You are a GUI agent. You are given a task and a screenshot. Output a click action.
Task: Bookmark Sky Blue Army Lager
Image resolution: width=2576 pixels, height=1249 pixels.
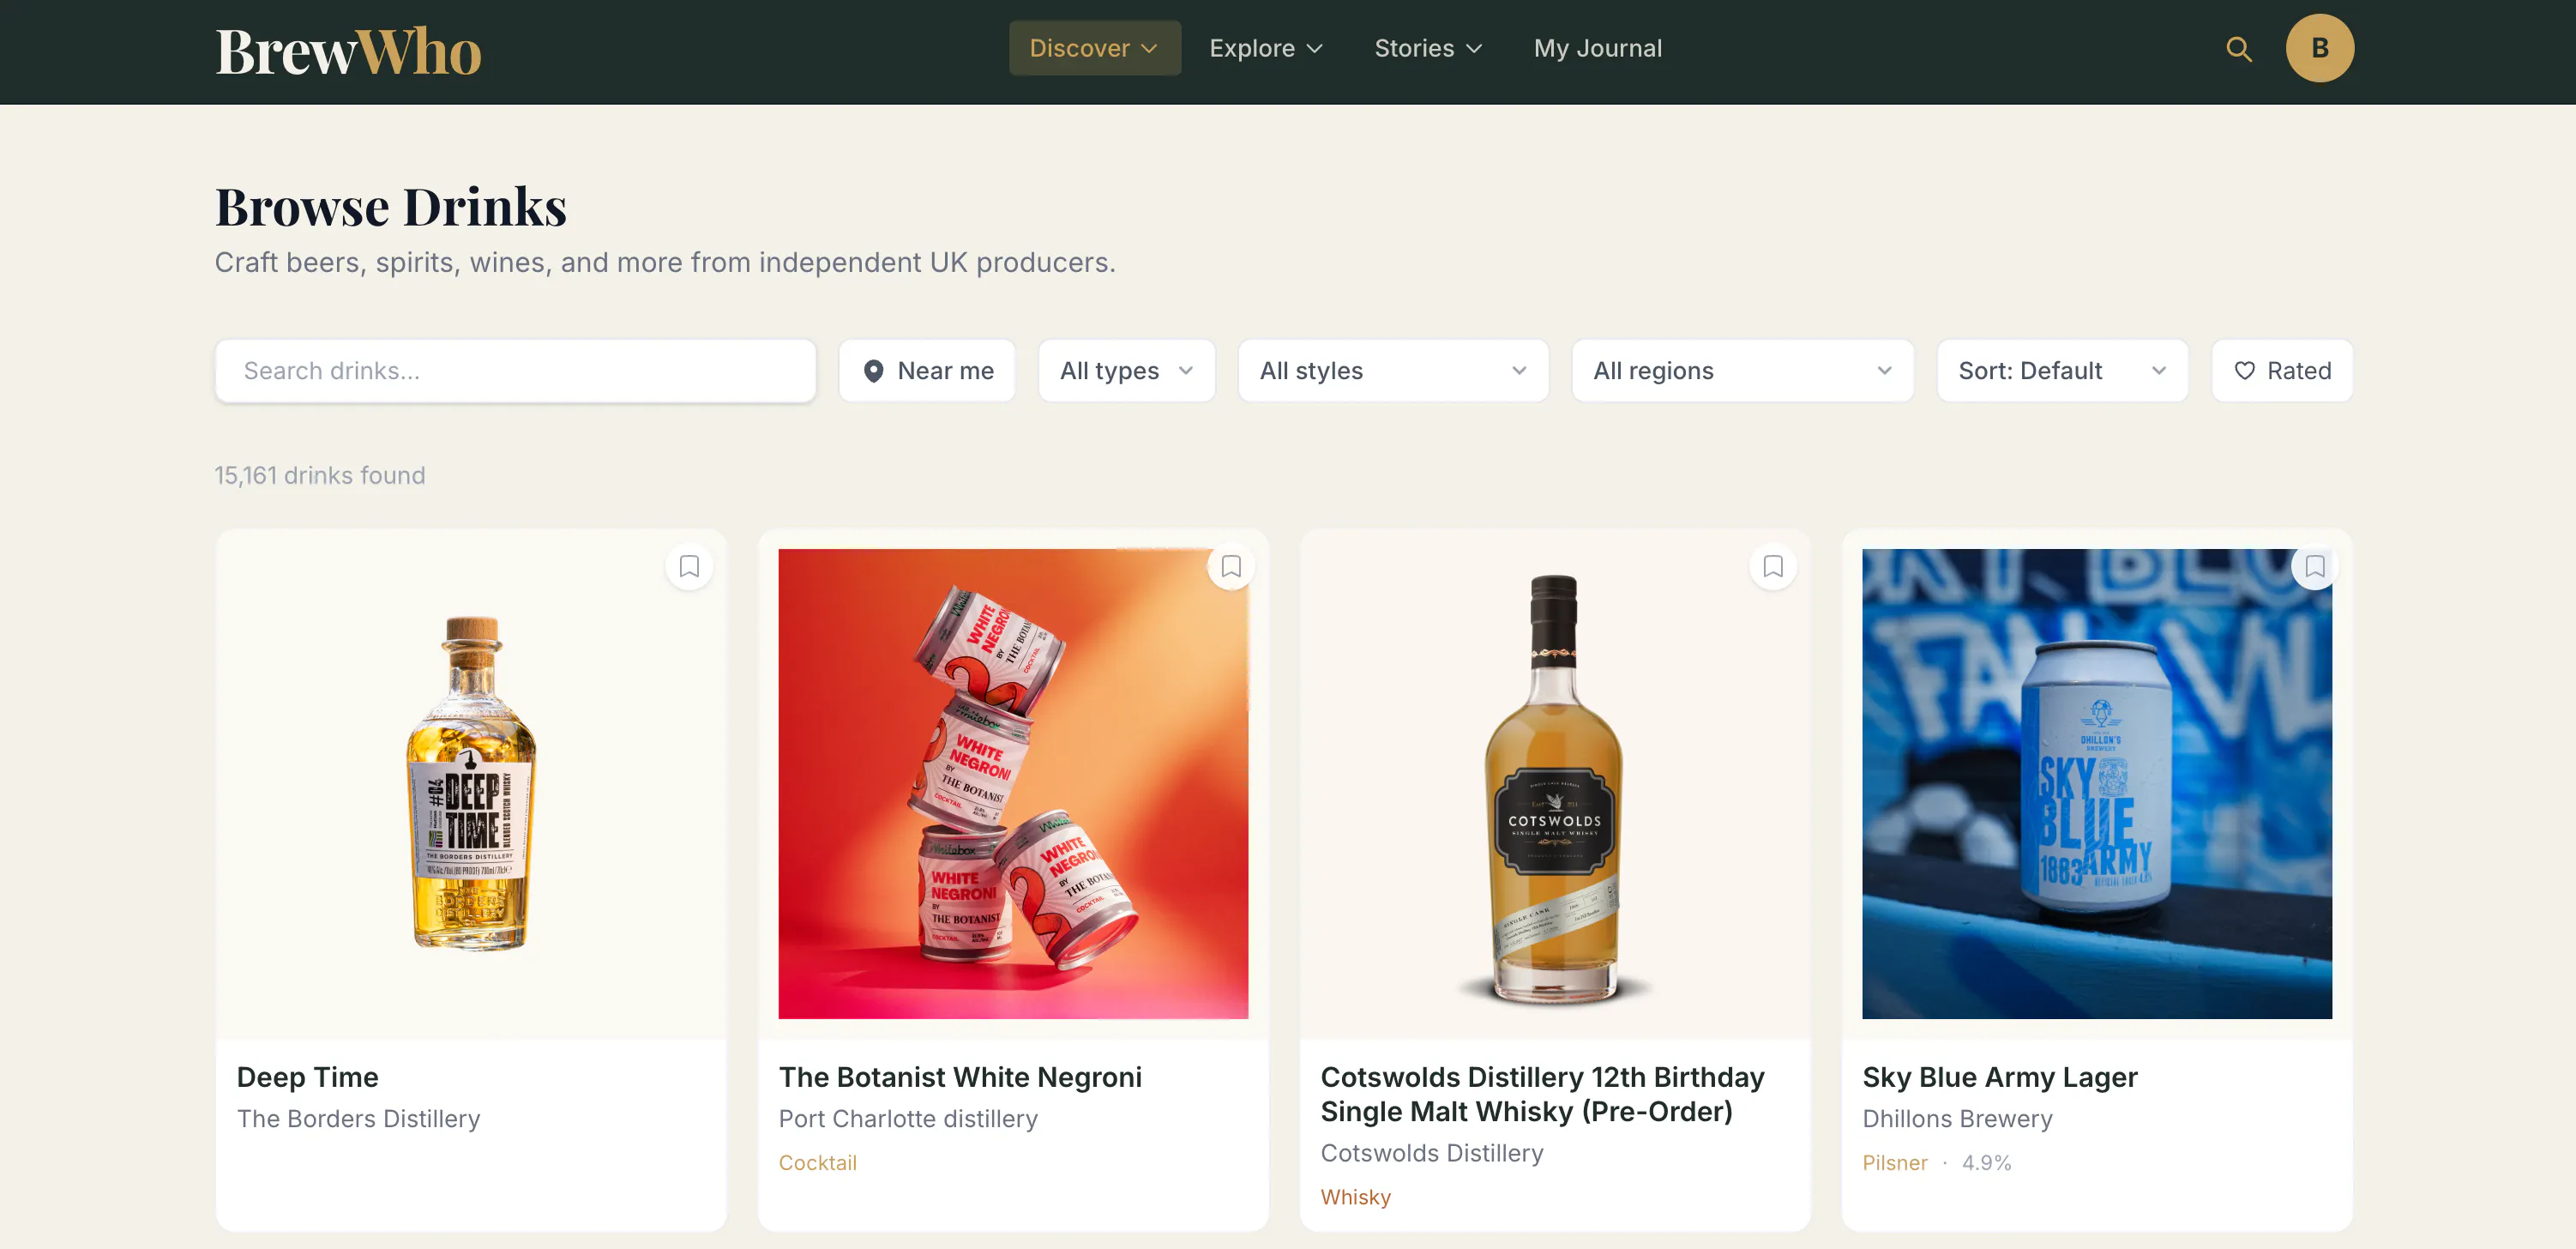(x=2314, y=566)
